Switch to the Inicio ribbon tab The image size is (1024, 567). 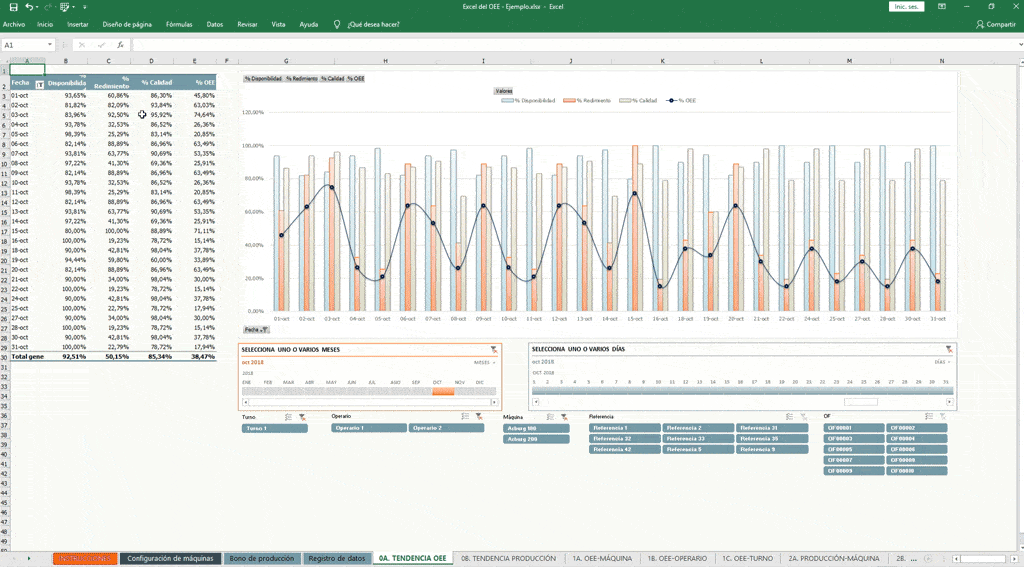coord(45,24)
